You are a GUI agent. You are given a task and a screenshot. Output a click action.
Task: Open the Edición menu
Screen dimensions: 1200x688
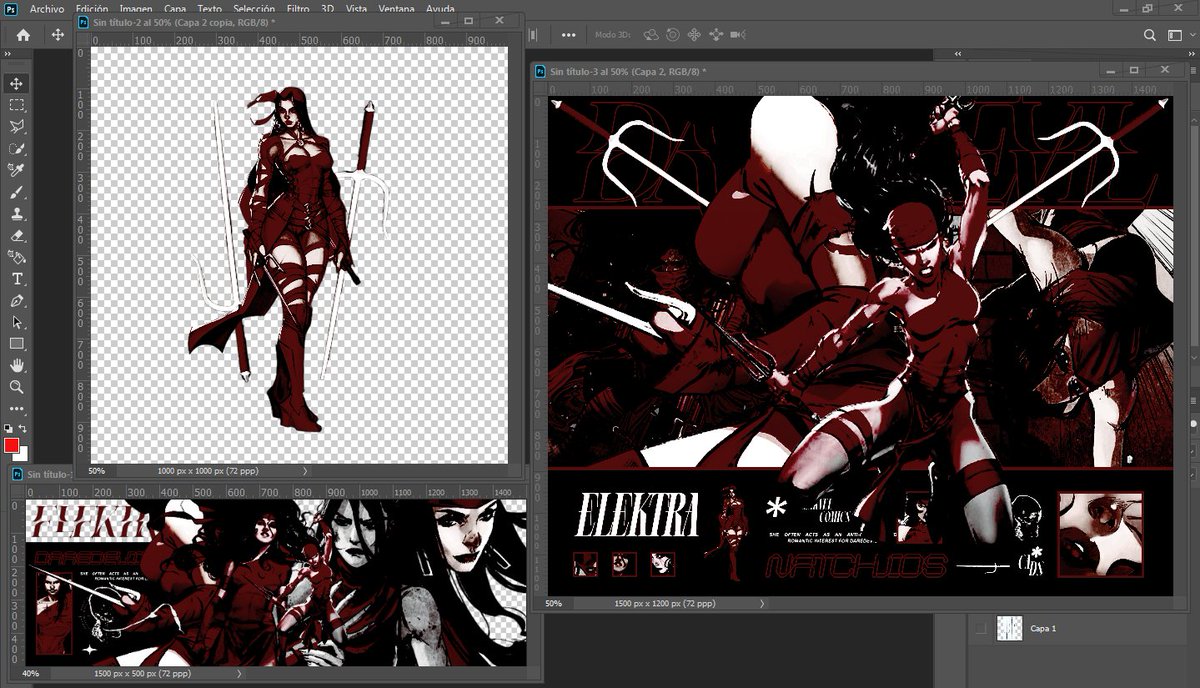point(92,8)
